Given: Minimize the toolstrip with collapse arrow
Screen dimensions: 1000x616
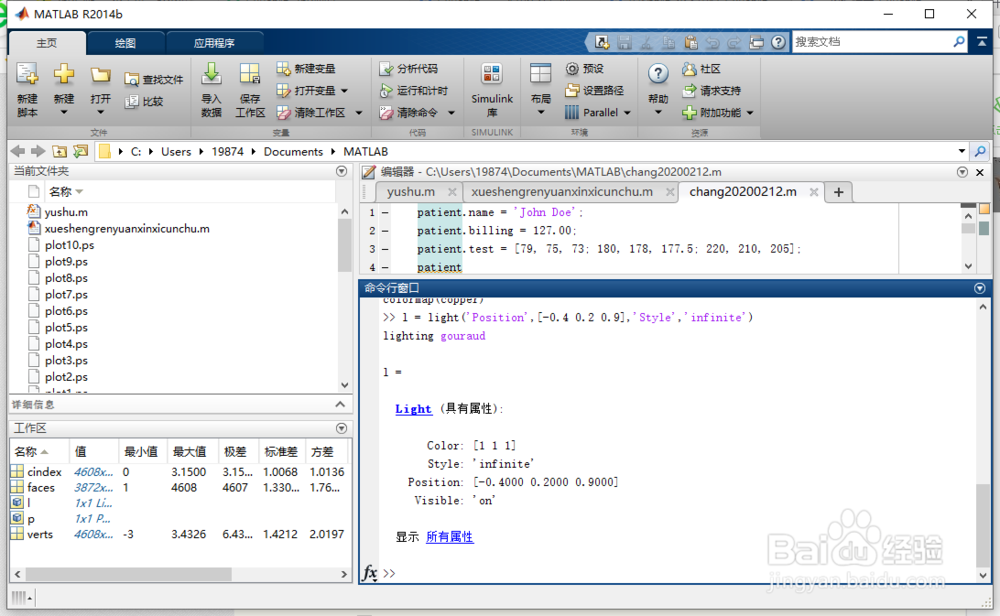Looking at the screenshot, I should click(982, 41).
